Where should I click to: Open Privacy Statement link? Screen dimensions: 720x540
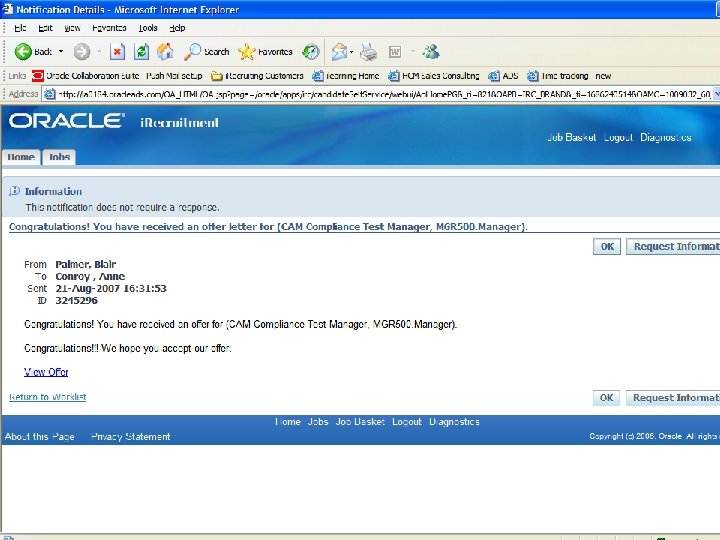click(131, 437)
